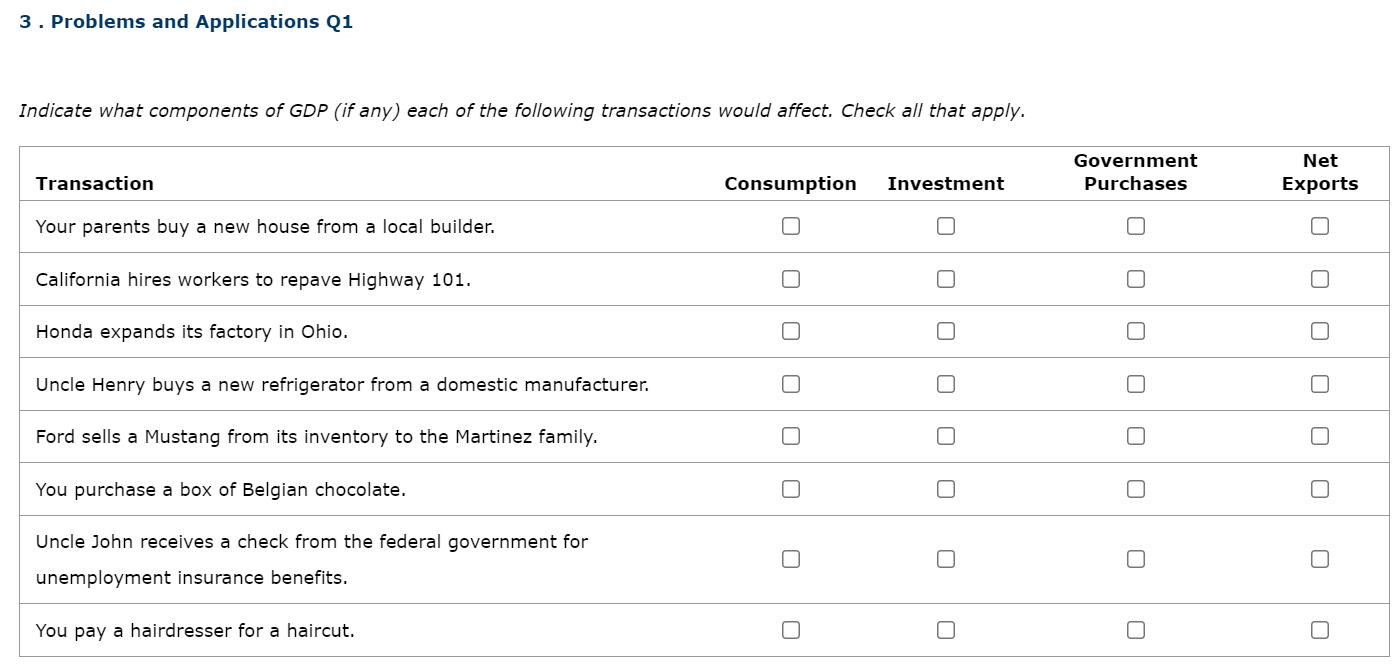The width and height of the screenshot is (1398, 666).
Task: Check Consumption for Ford Mustang sale
Action: click(x=791, y=436)
